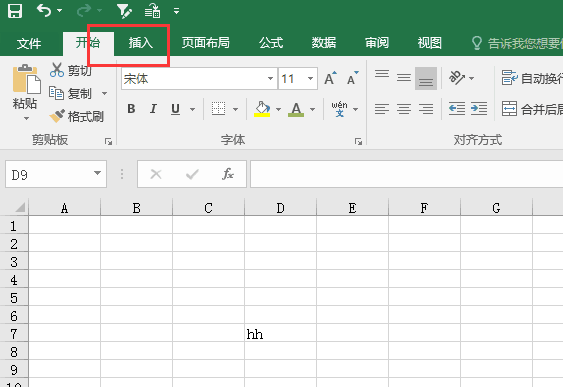
Task: Open the 文件 menu tab
Action: coord(29,43)
